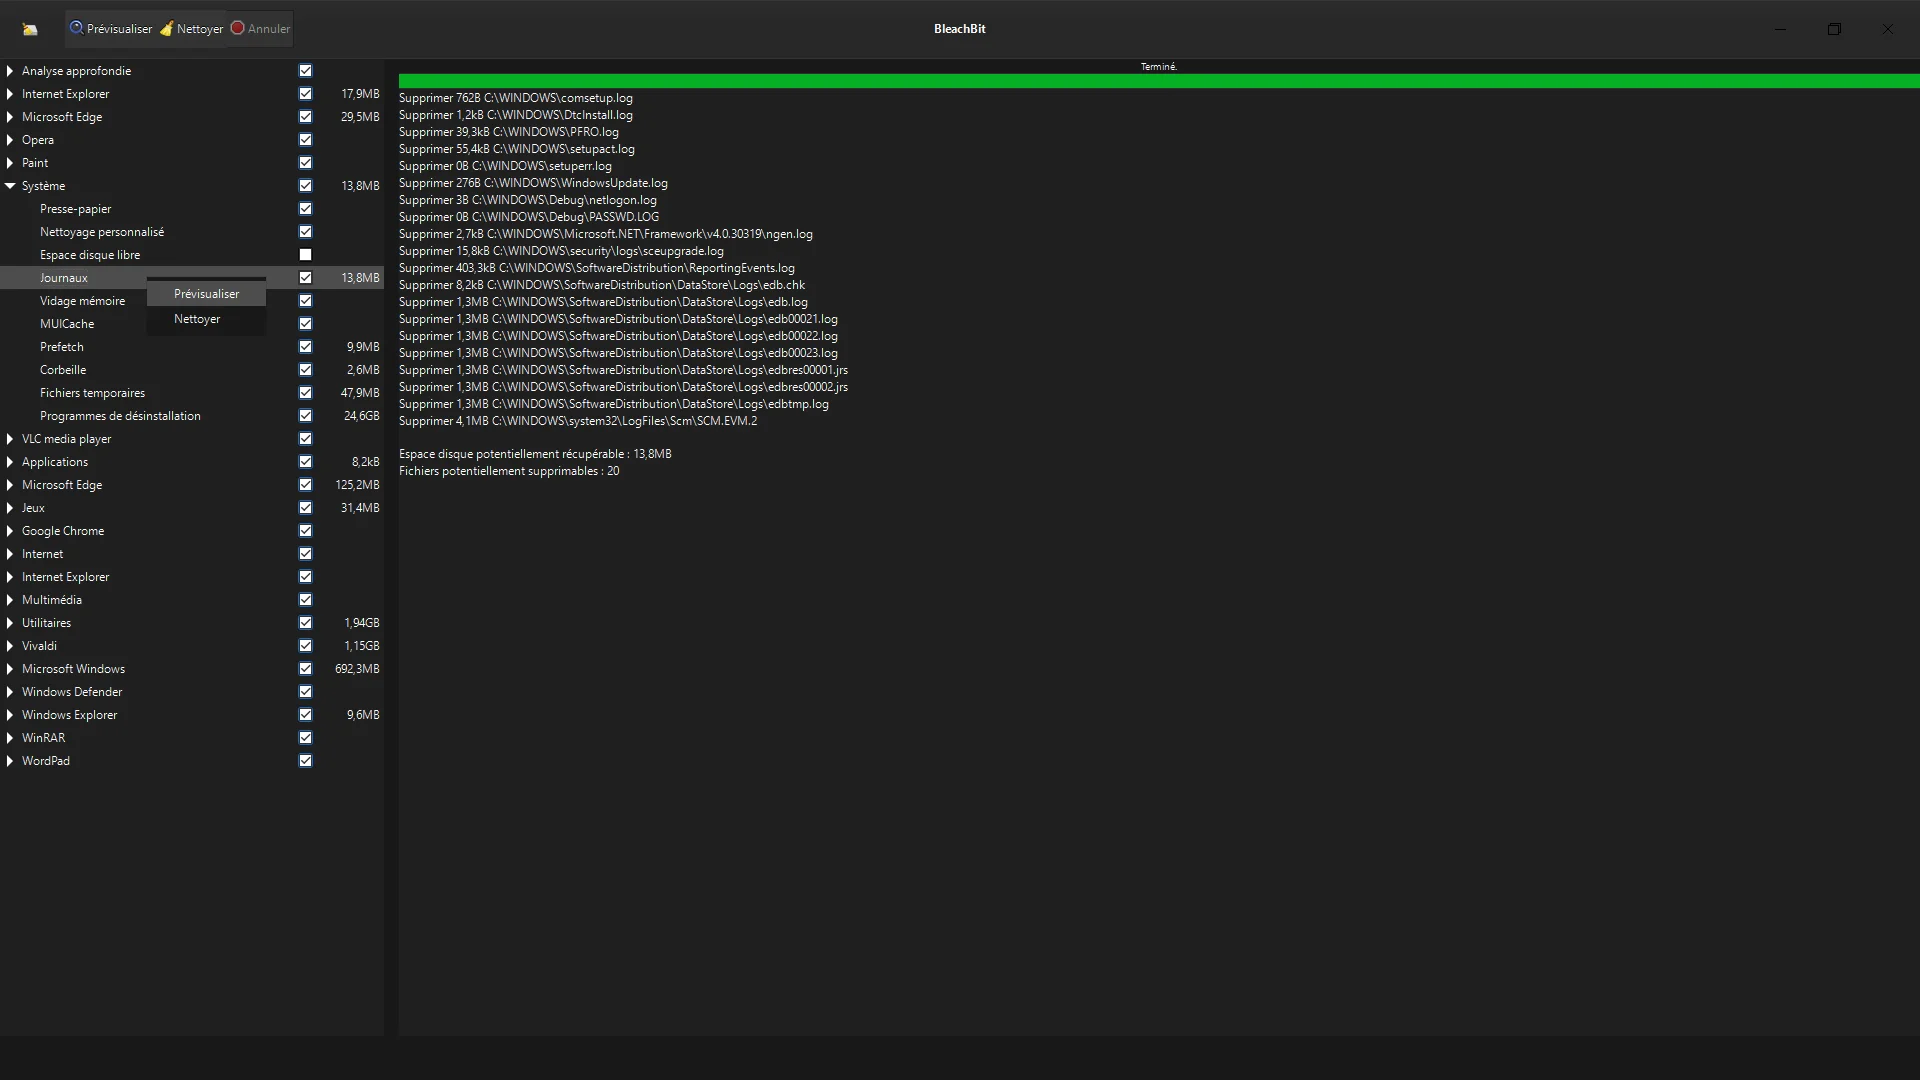The image size is (1920, 1080).
Task: Expand the Opera cleaner group
Action: 10,140
